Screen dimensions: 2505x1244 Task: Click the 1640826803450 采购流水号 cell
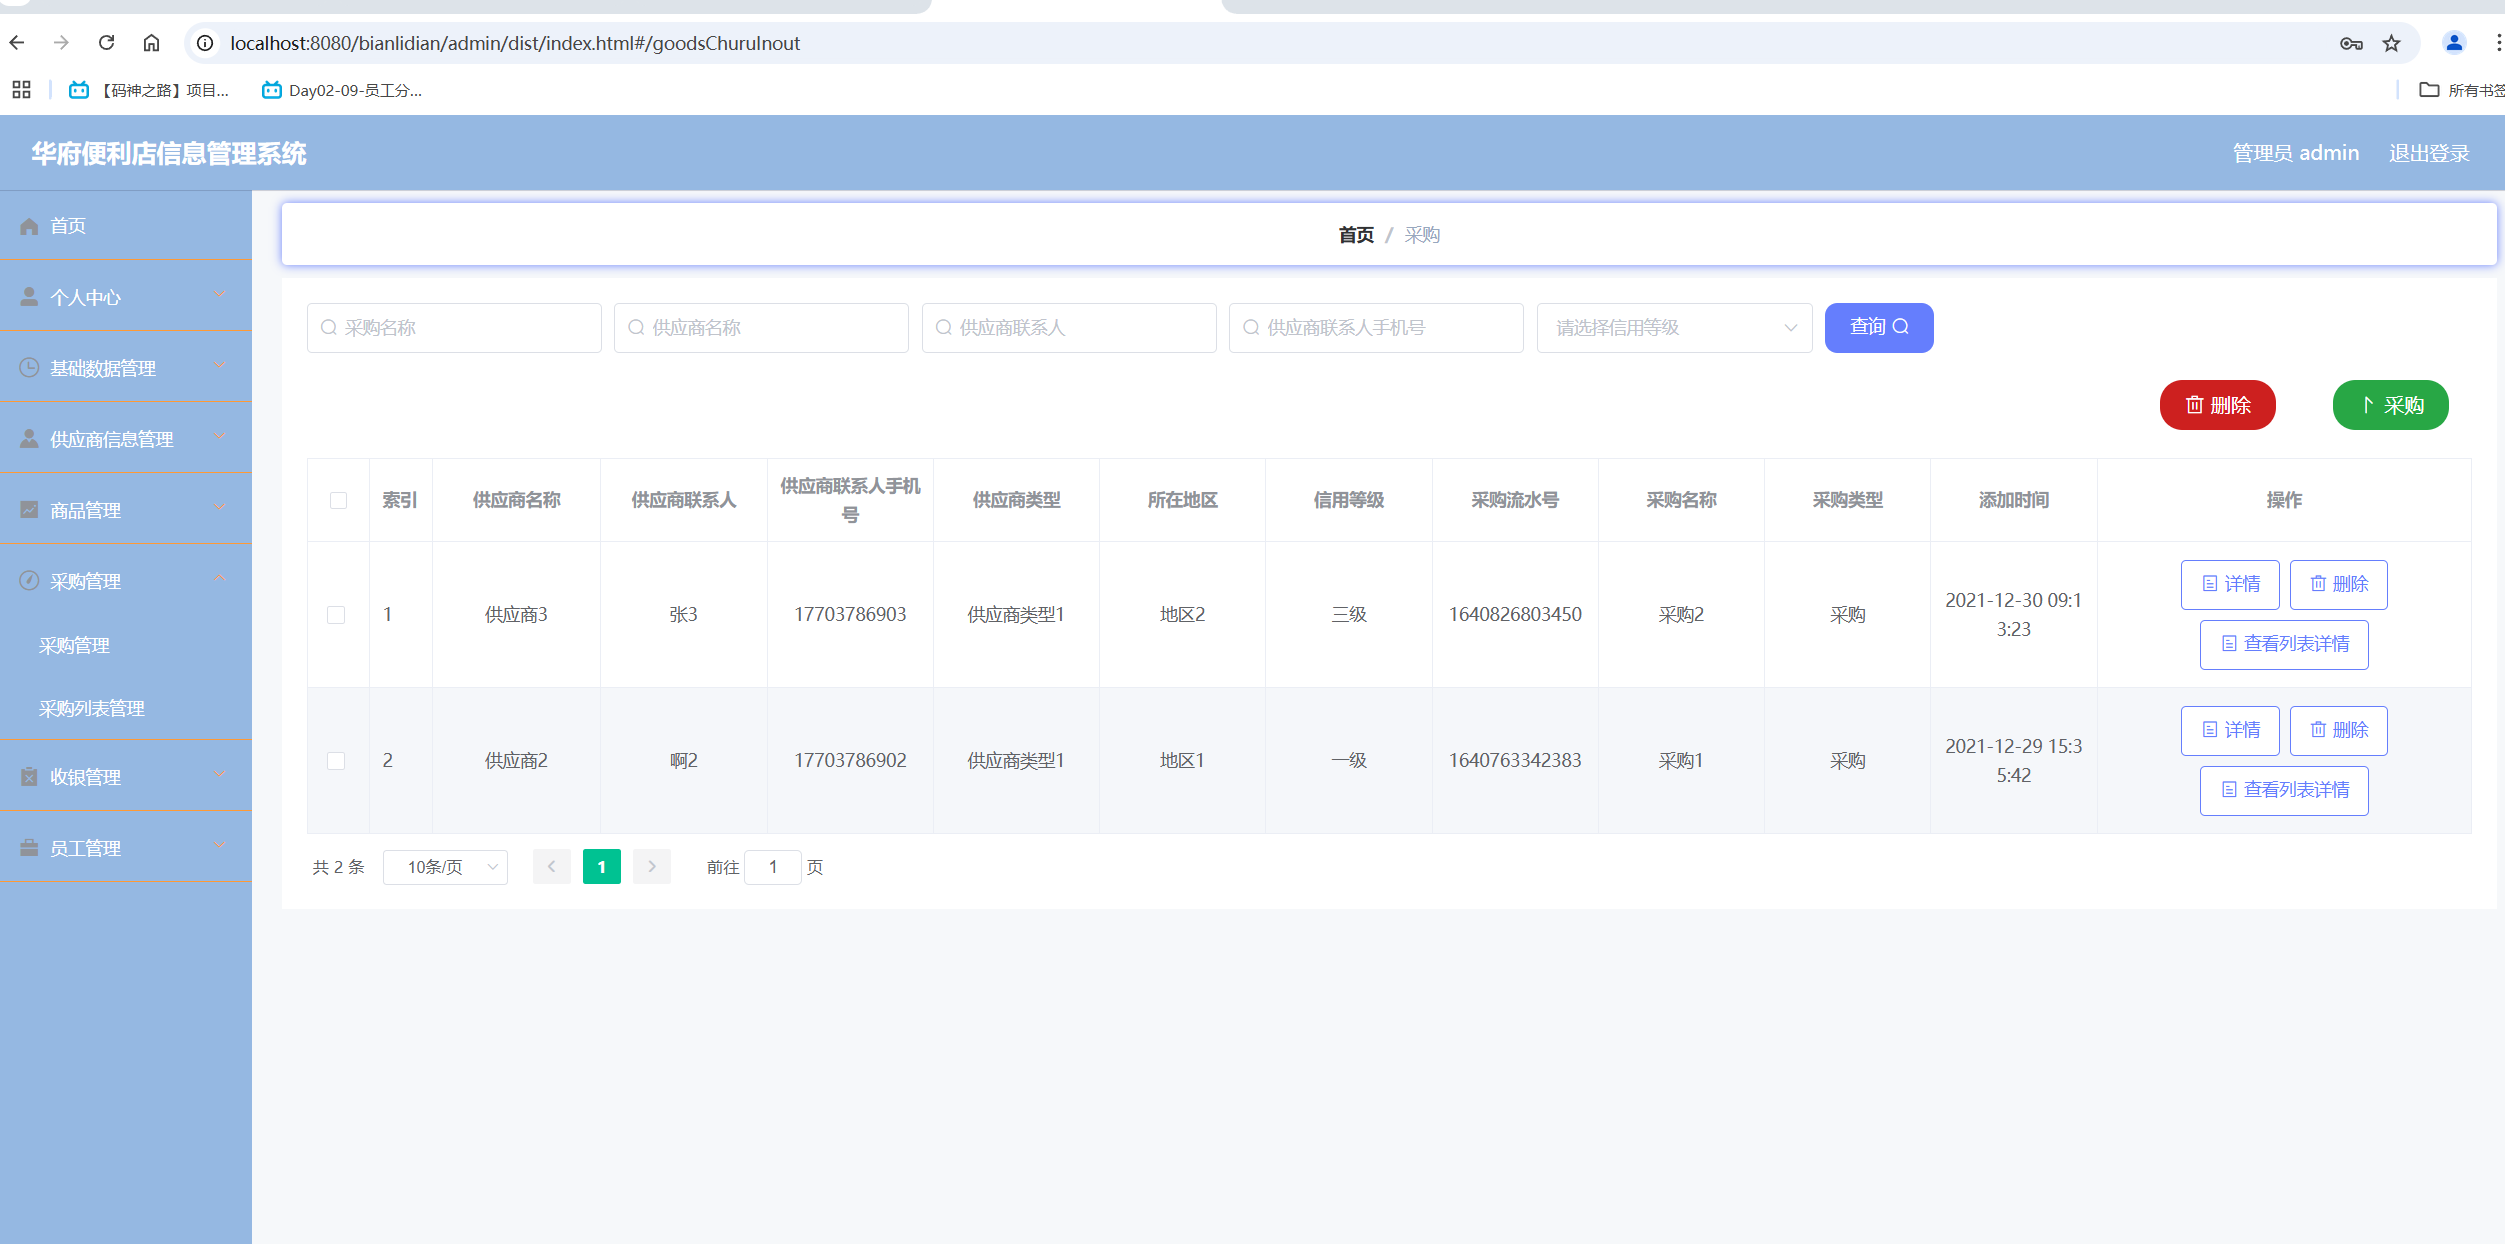coord(1515,615)
